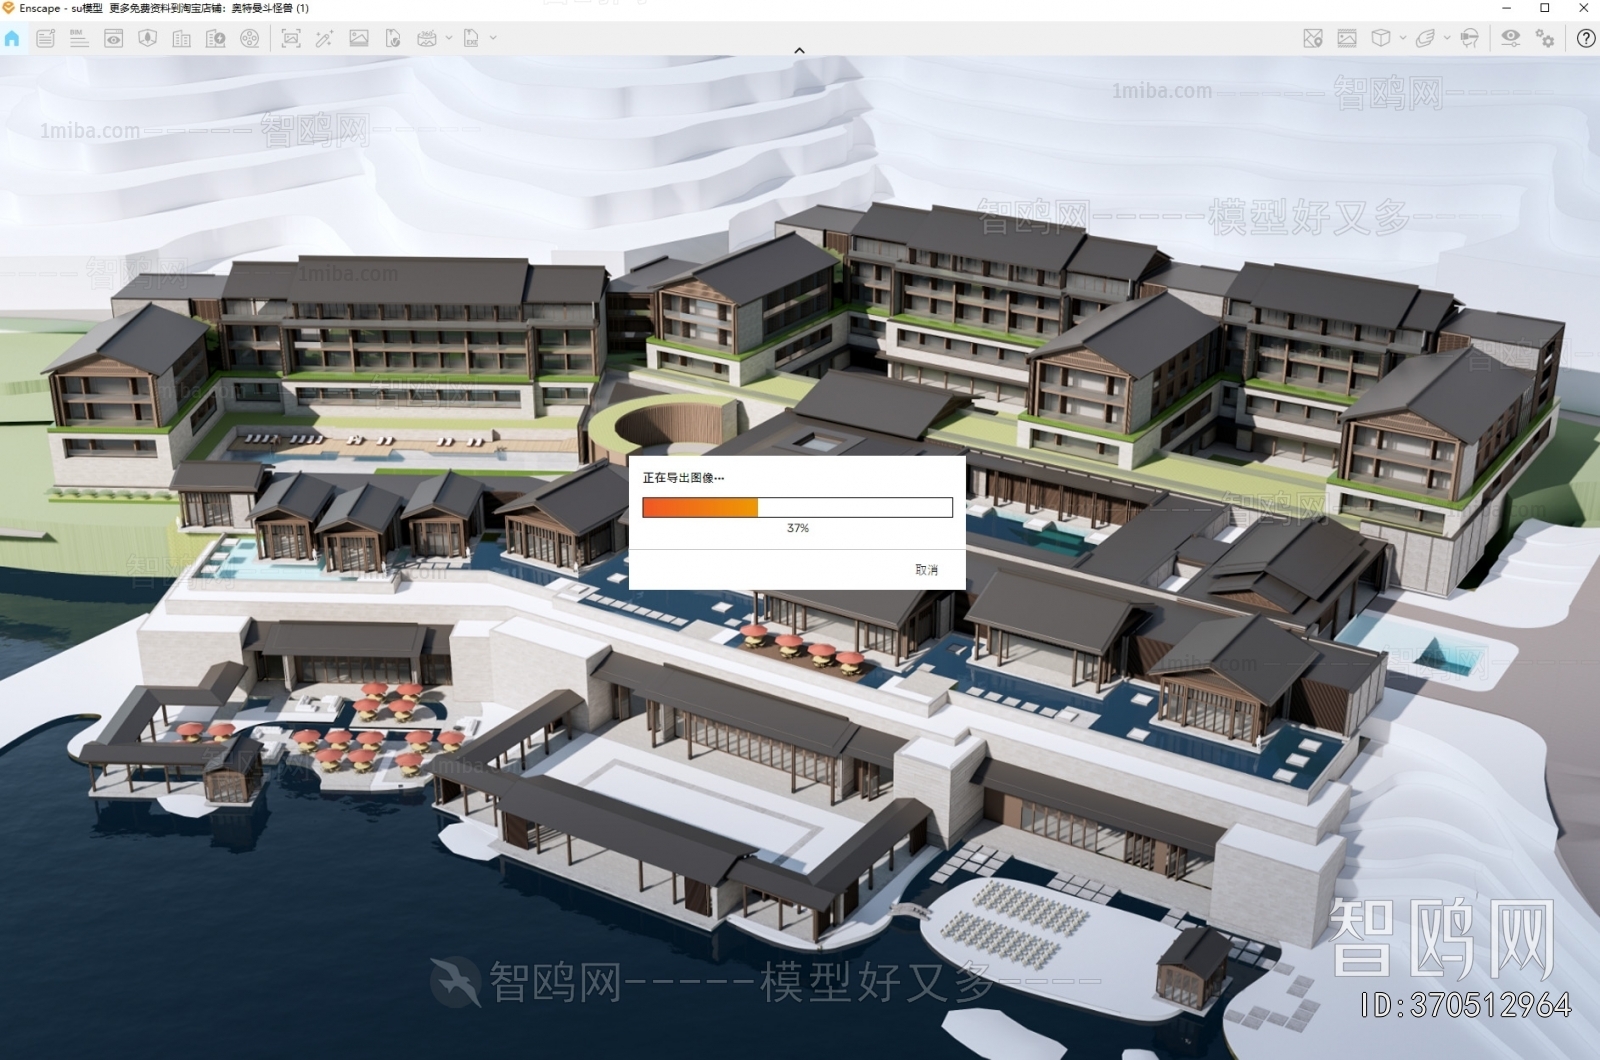
Task: Click the 37% export progress bar
Action: pyautogui.click(x=797, y=507)
